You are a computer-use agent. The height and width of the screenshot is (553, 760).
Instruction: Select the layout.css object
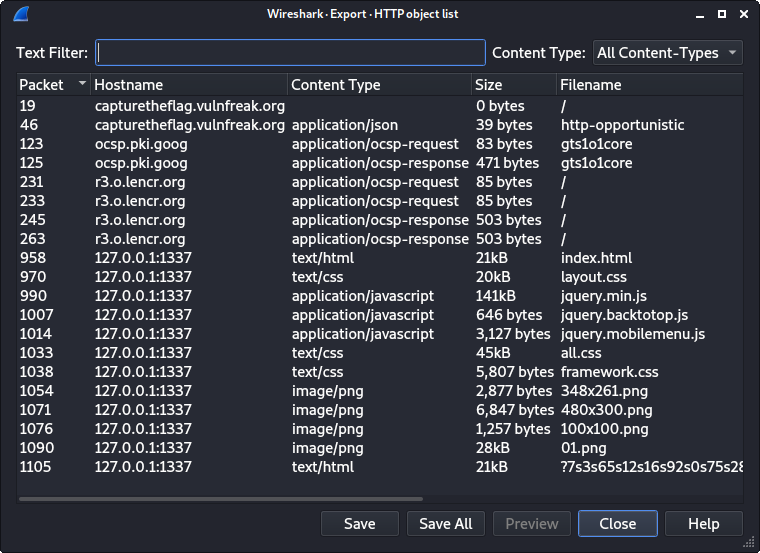click(593, 277)
